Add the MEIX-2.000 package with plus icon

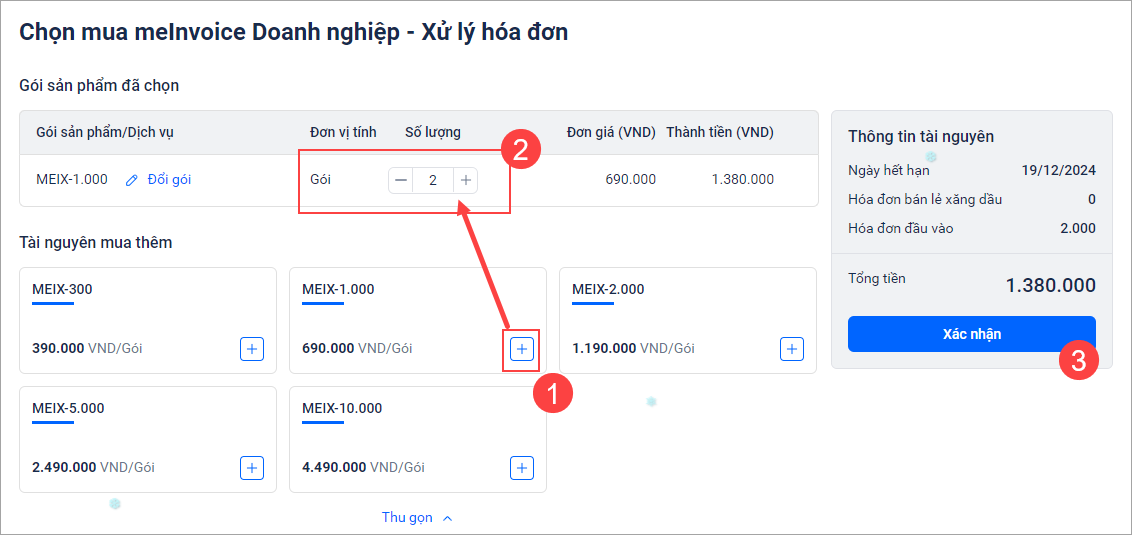coord(792,349)
